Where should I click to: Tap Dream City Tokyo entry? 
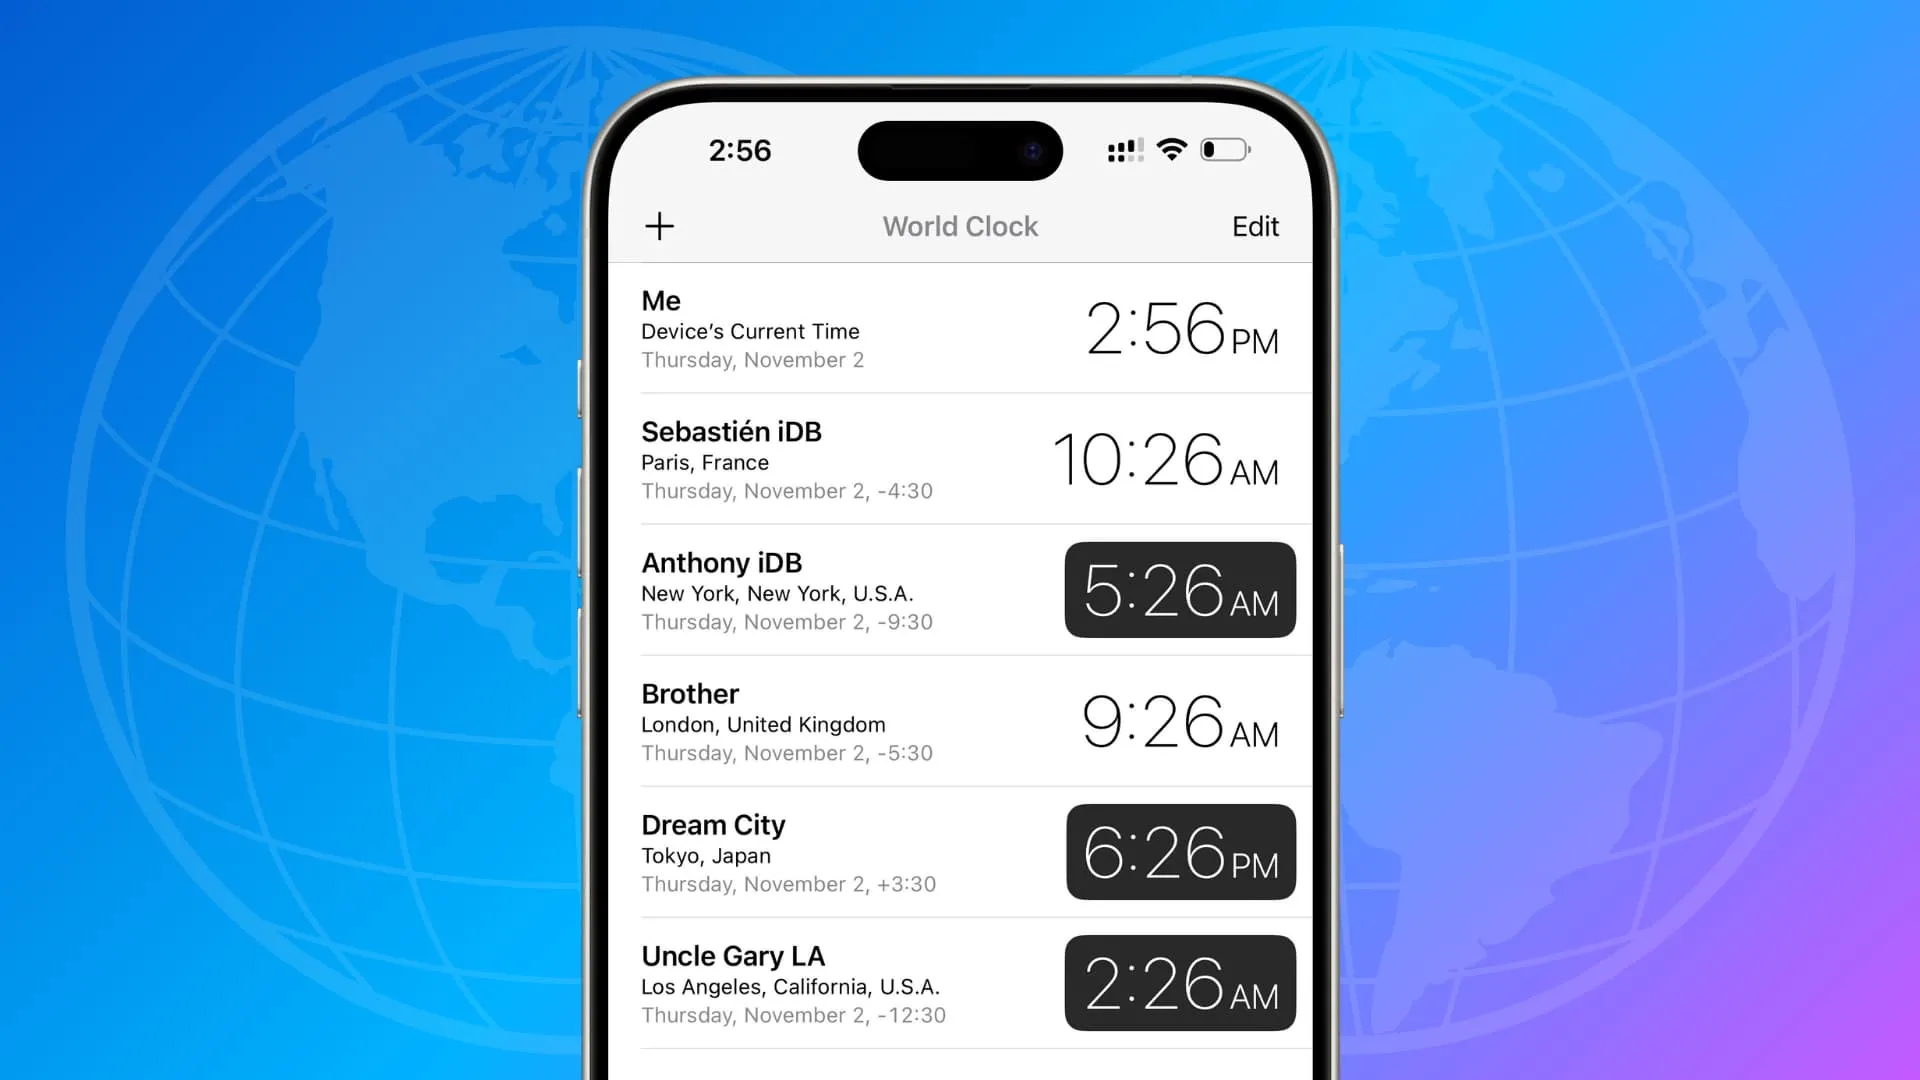959,852
